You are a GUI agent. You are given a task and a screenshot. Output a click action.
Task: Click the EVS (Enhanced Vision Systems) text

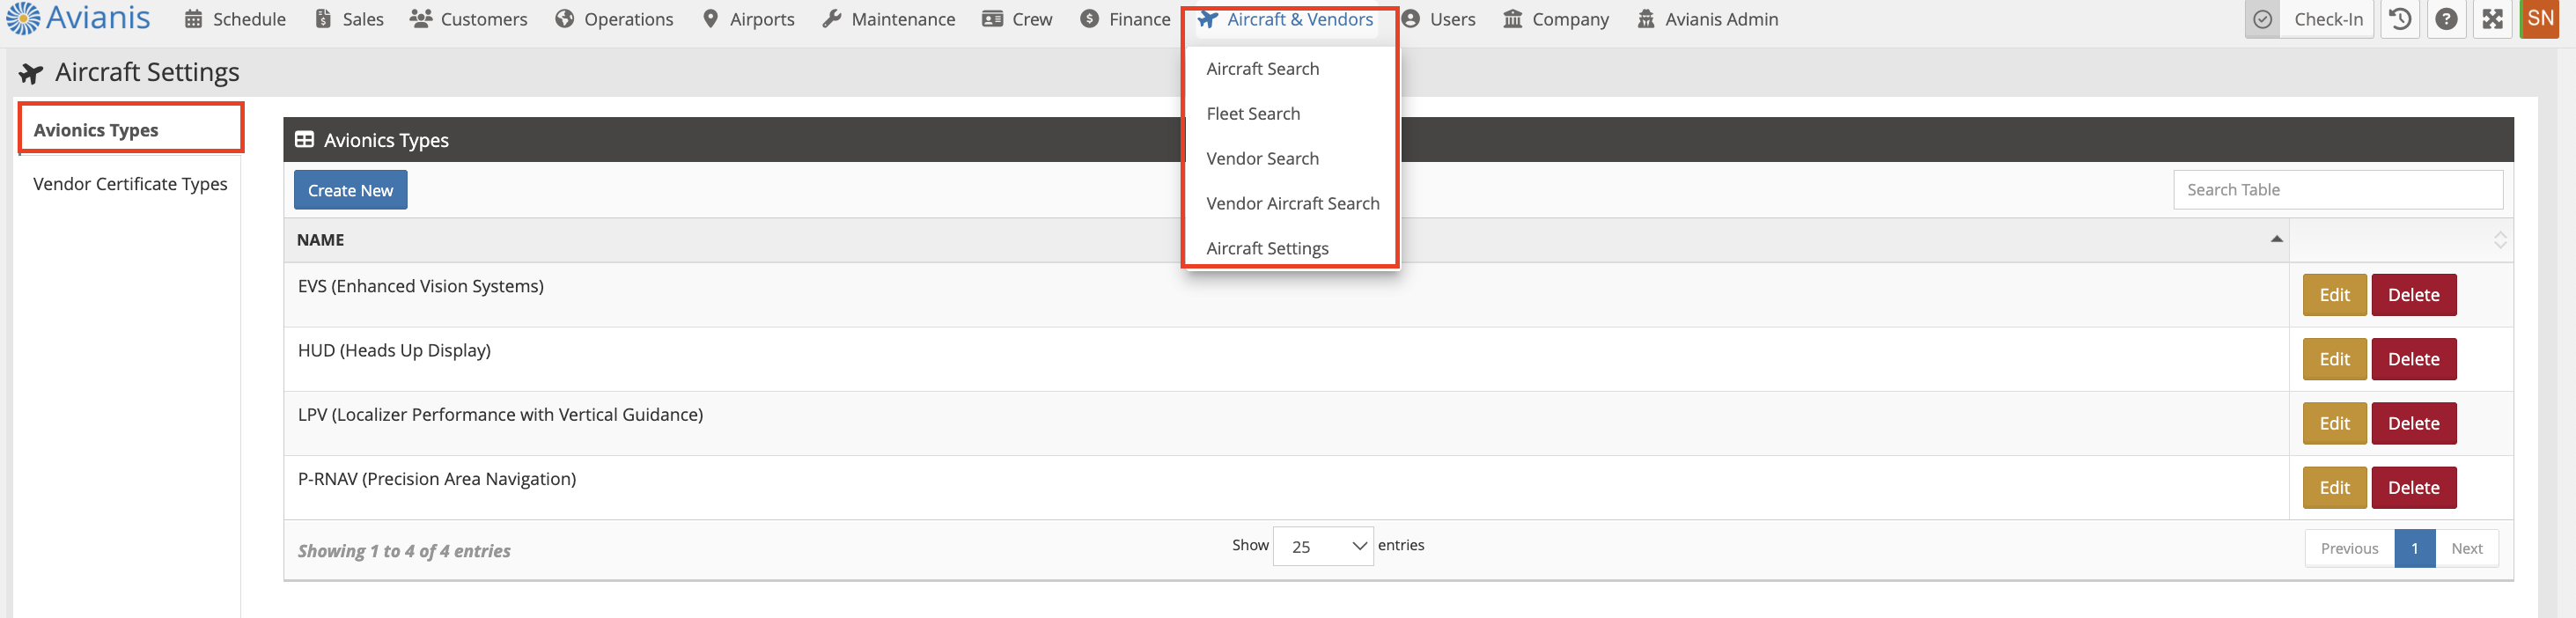421,286
